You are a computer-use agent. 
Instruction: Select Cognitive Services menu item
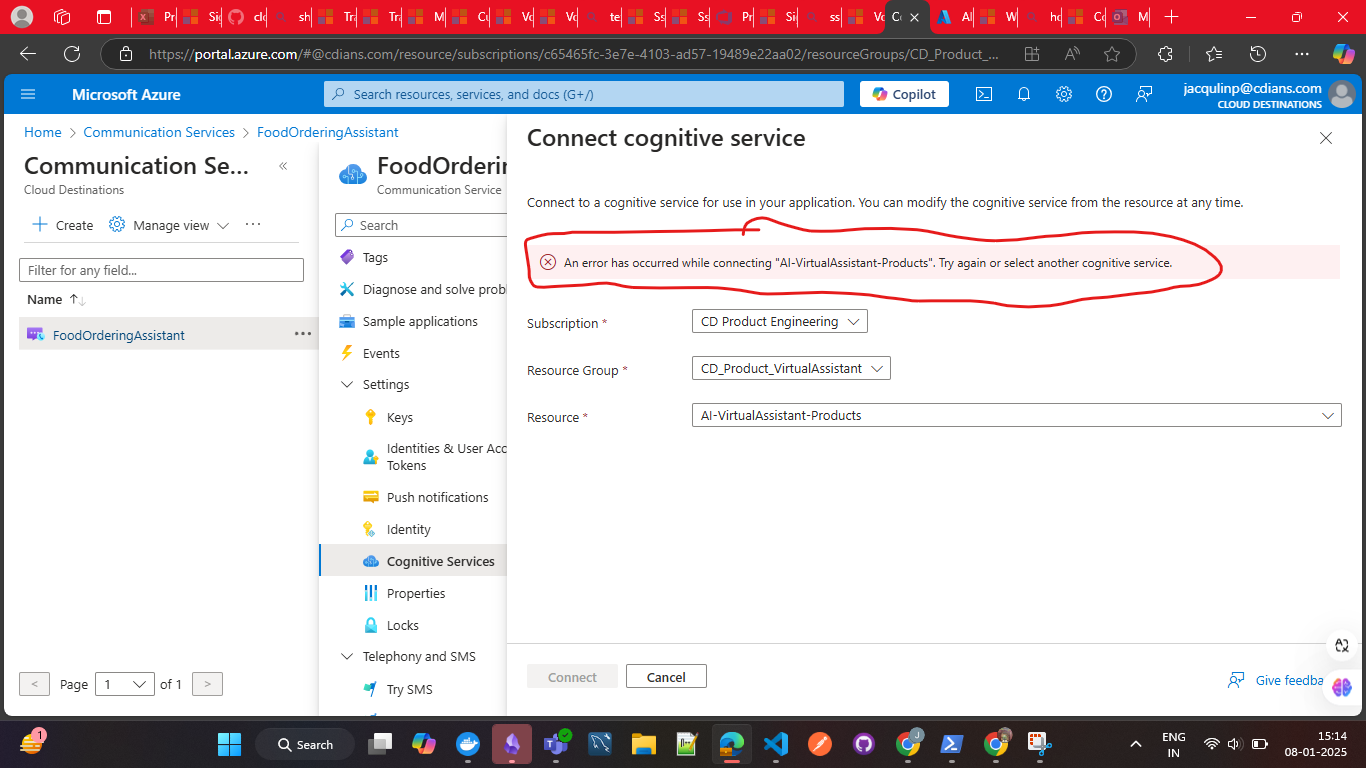pyautogui.click(x=440, y=561)
